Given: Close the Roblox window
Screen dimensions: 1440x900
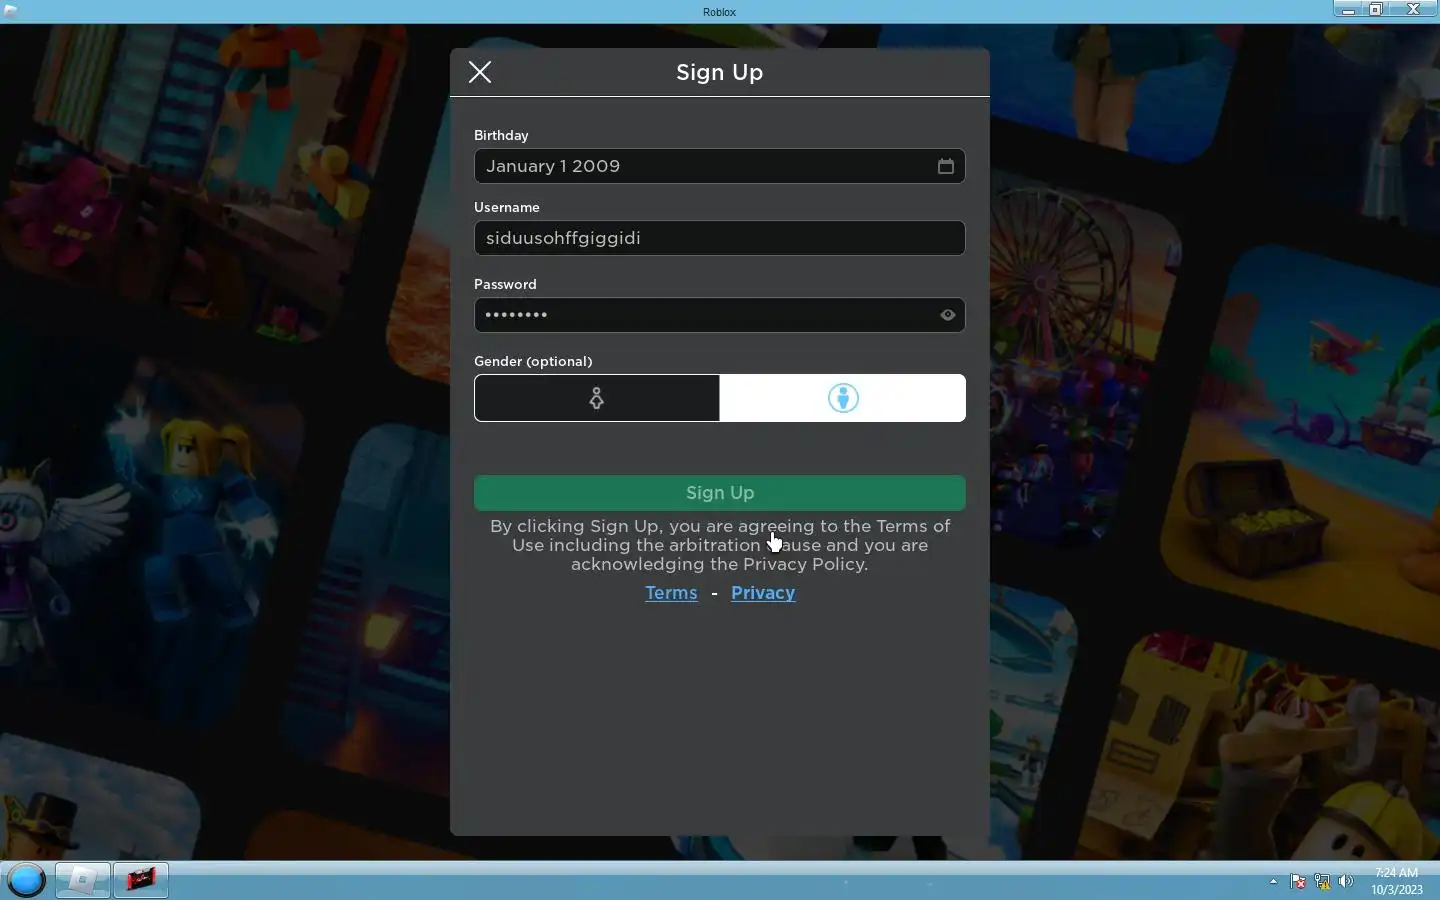Looking at the screenshot, I should pyautogui.click(x=1414, y=10).
